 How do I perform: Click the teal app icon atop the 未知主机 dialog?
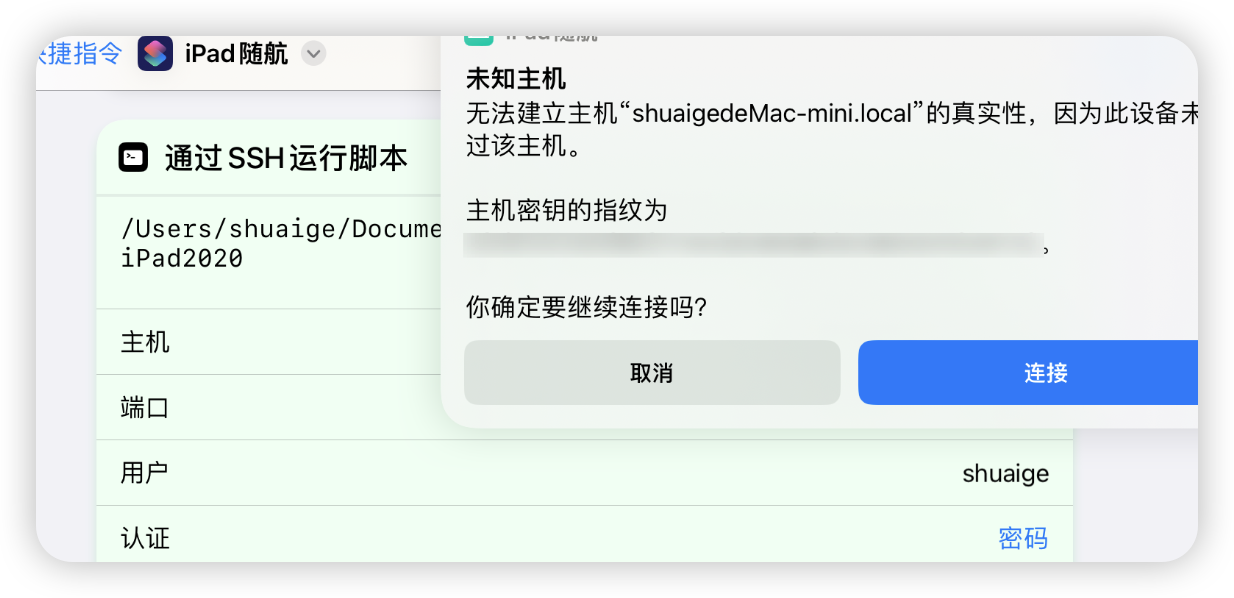pyautogui.click(x=478, y=36)
